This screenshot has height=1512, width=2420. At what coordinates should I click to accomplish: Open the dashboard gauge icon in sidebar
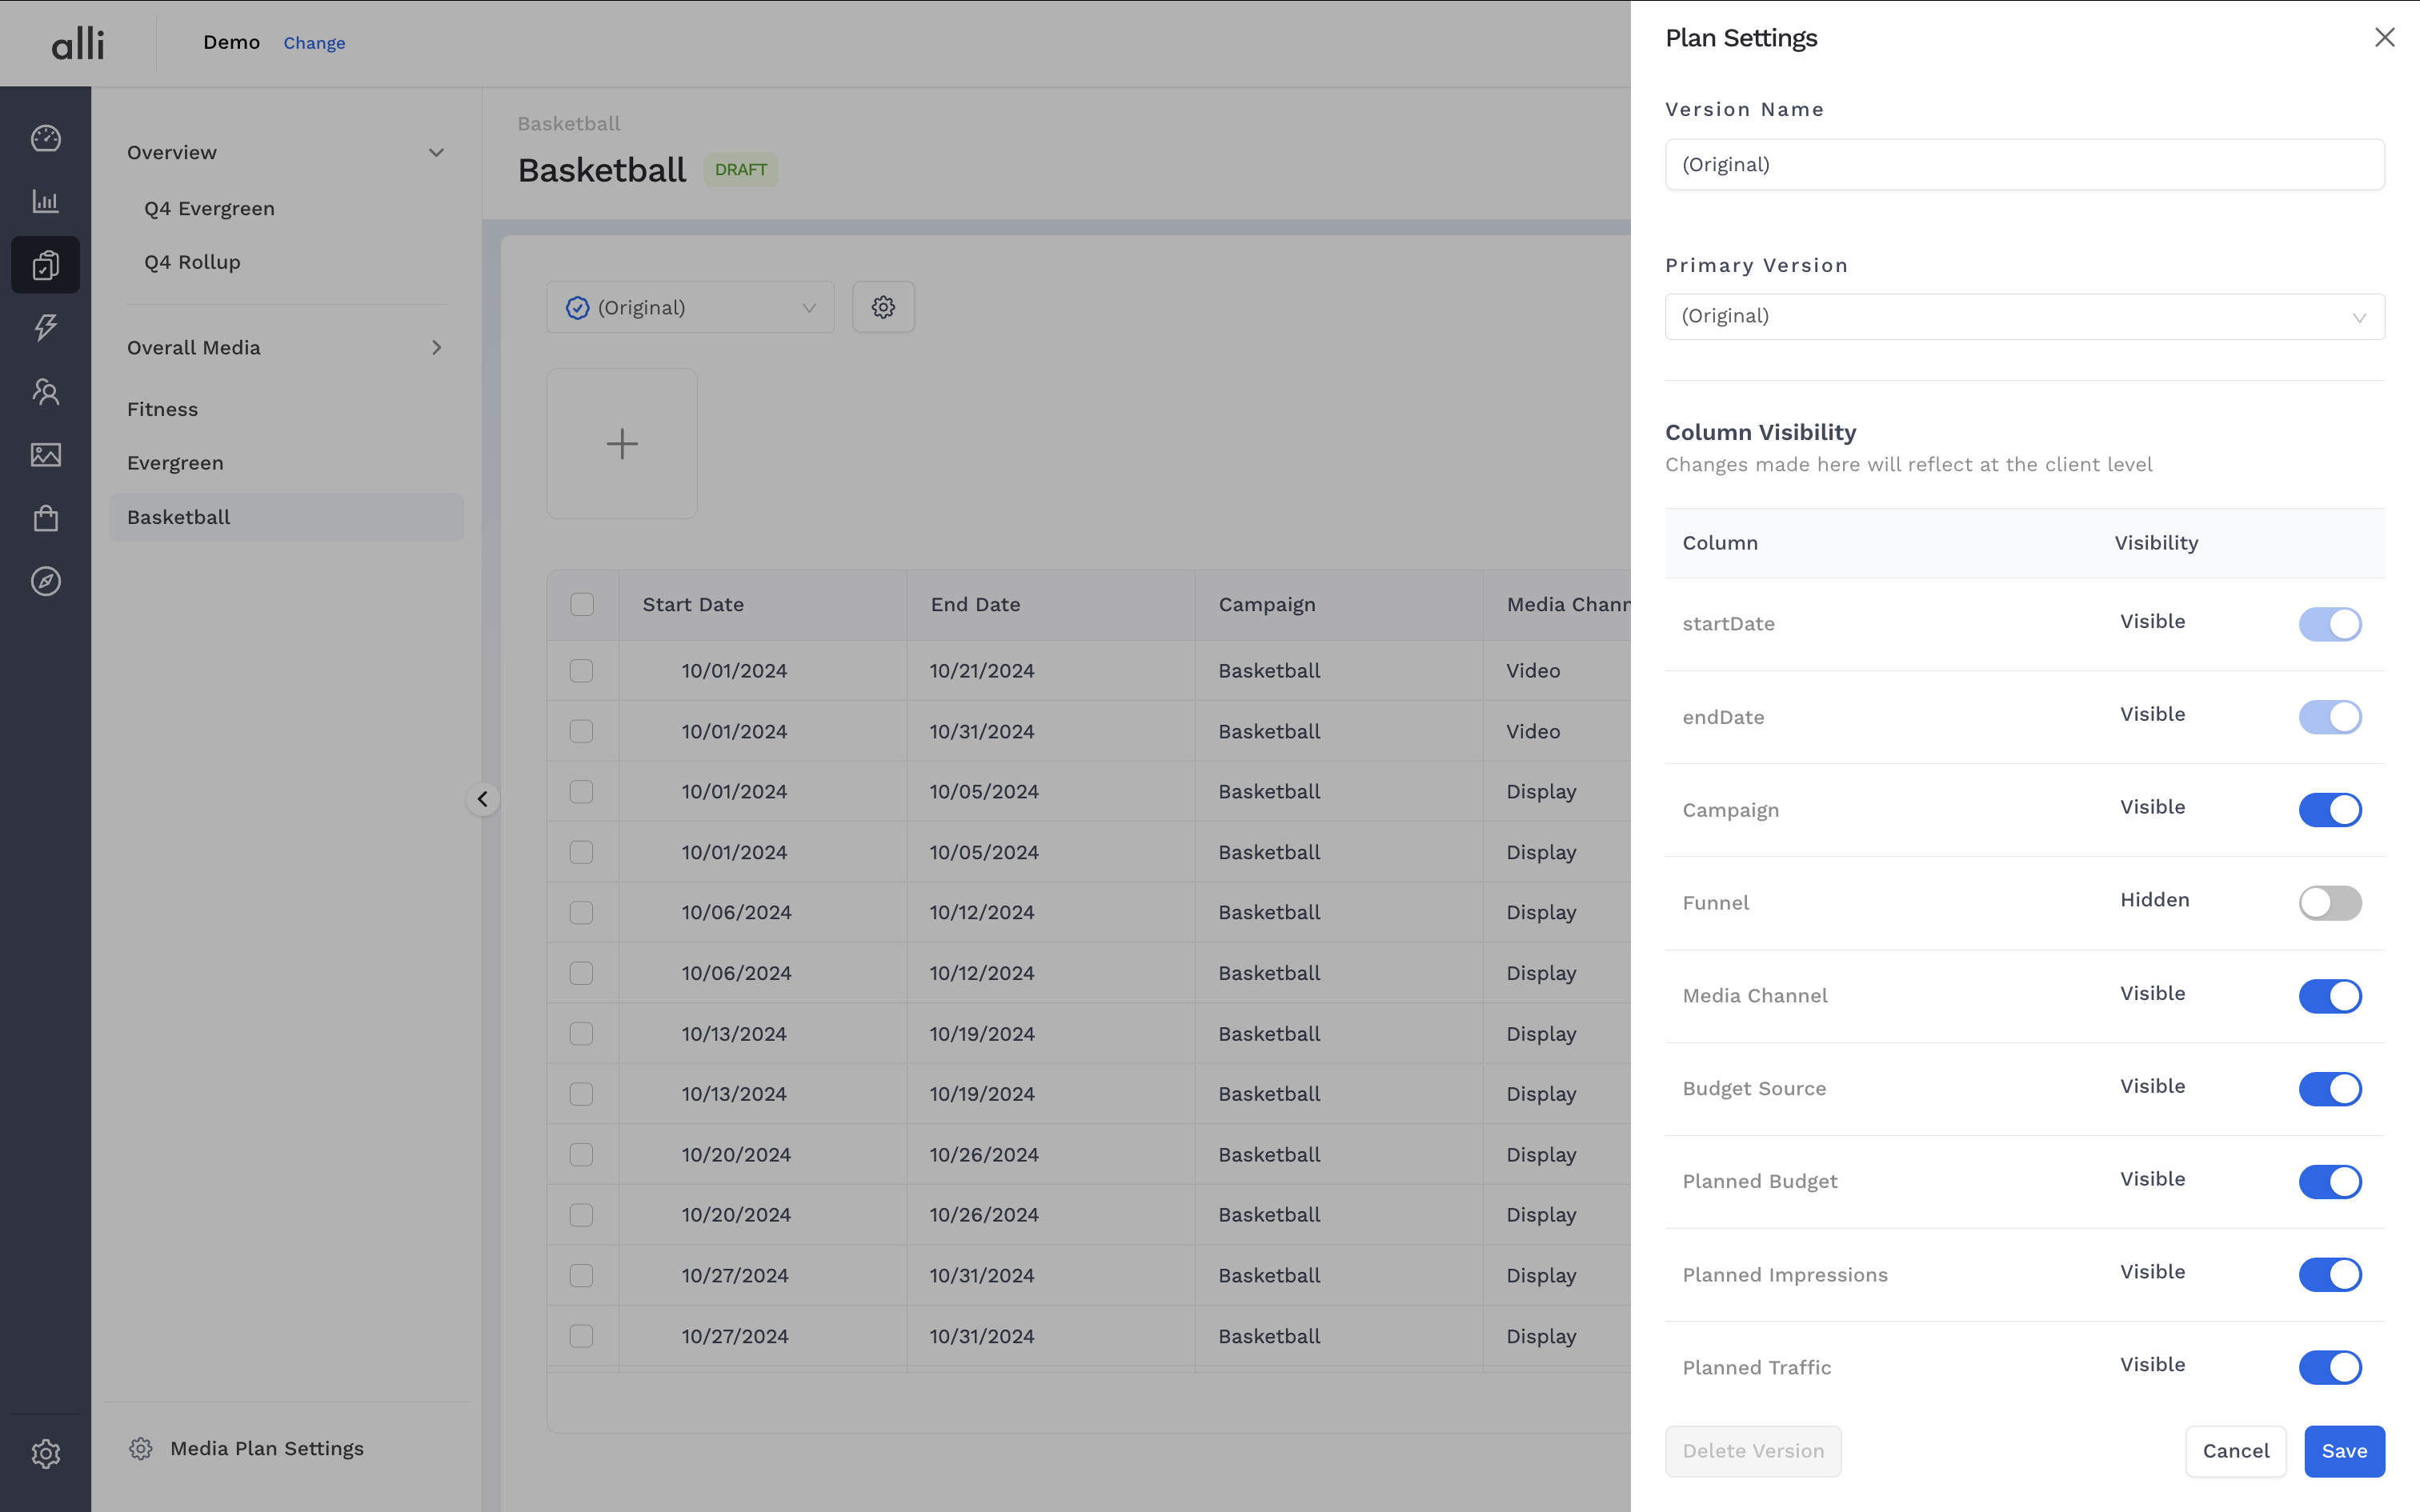tap(46, 138)
